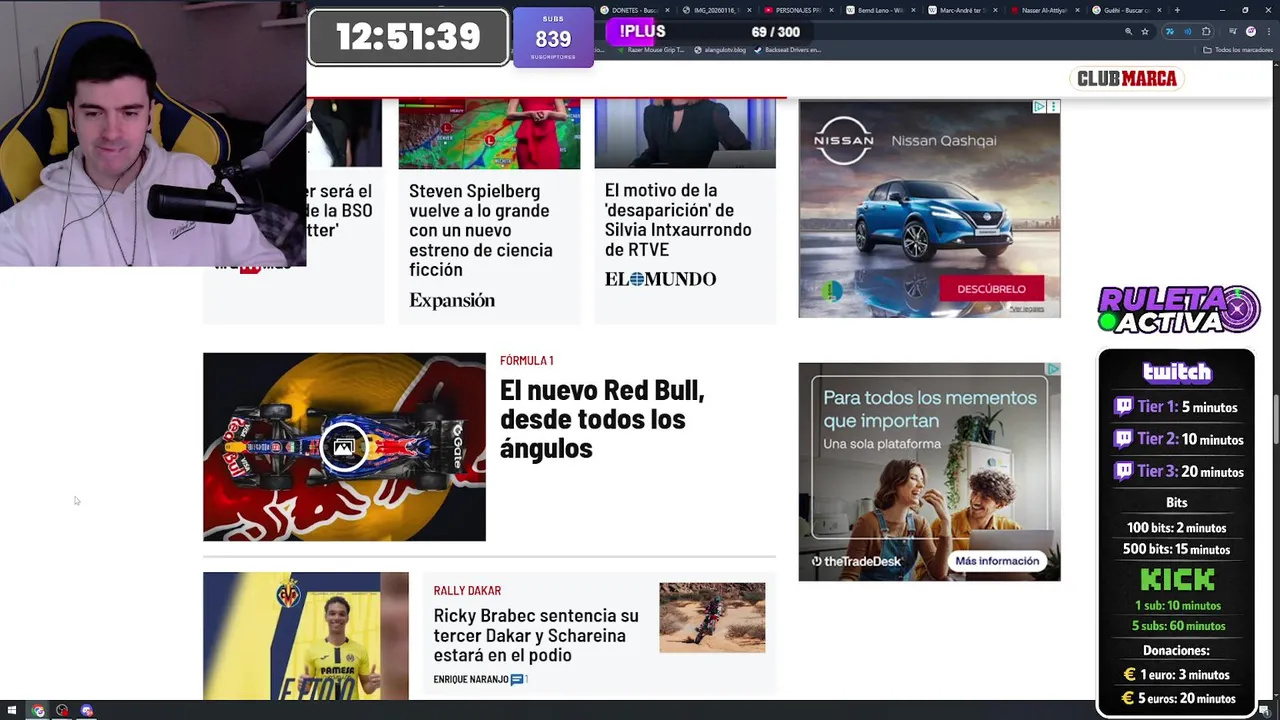Screen dimensions: 1280x720
Task: Open the Windows Start button
Action: (12, 711)
